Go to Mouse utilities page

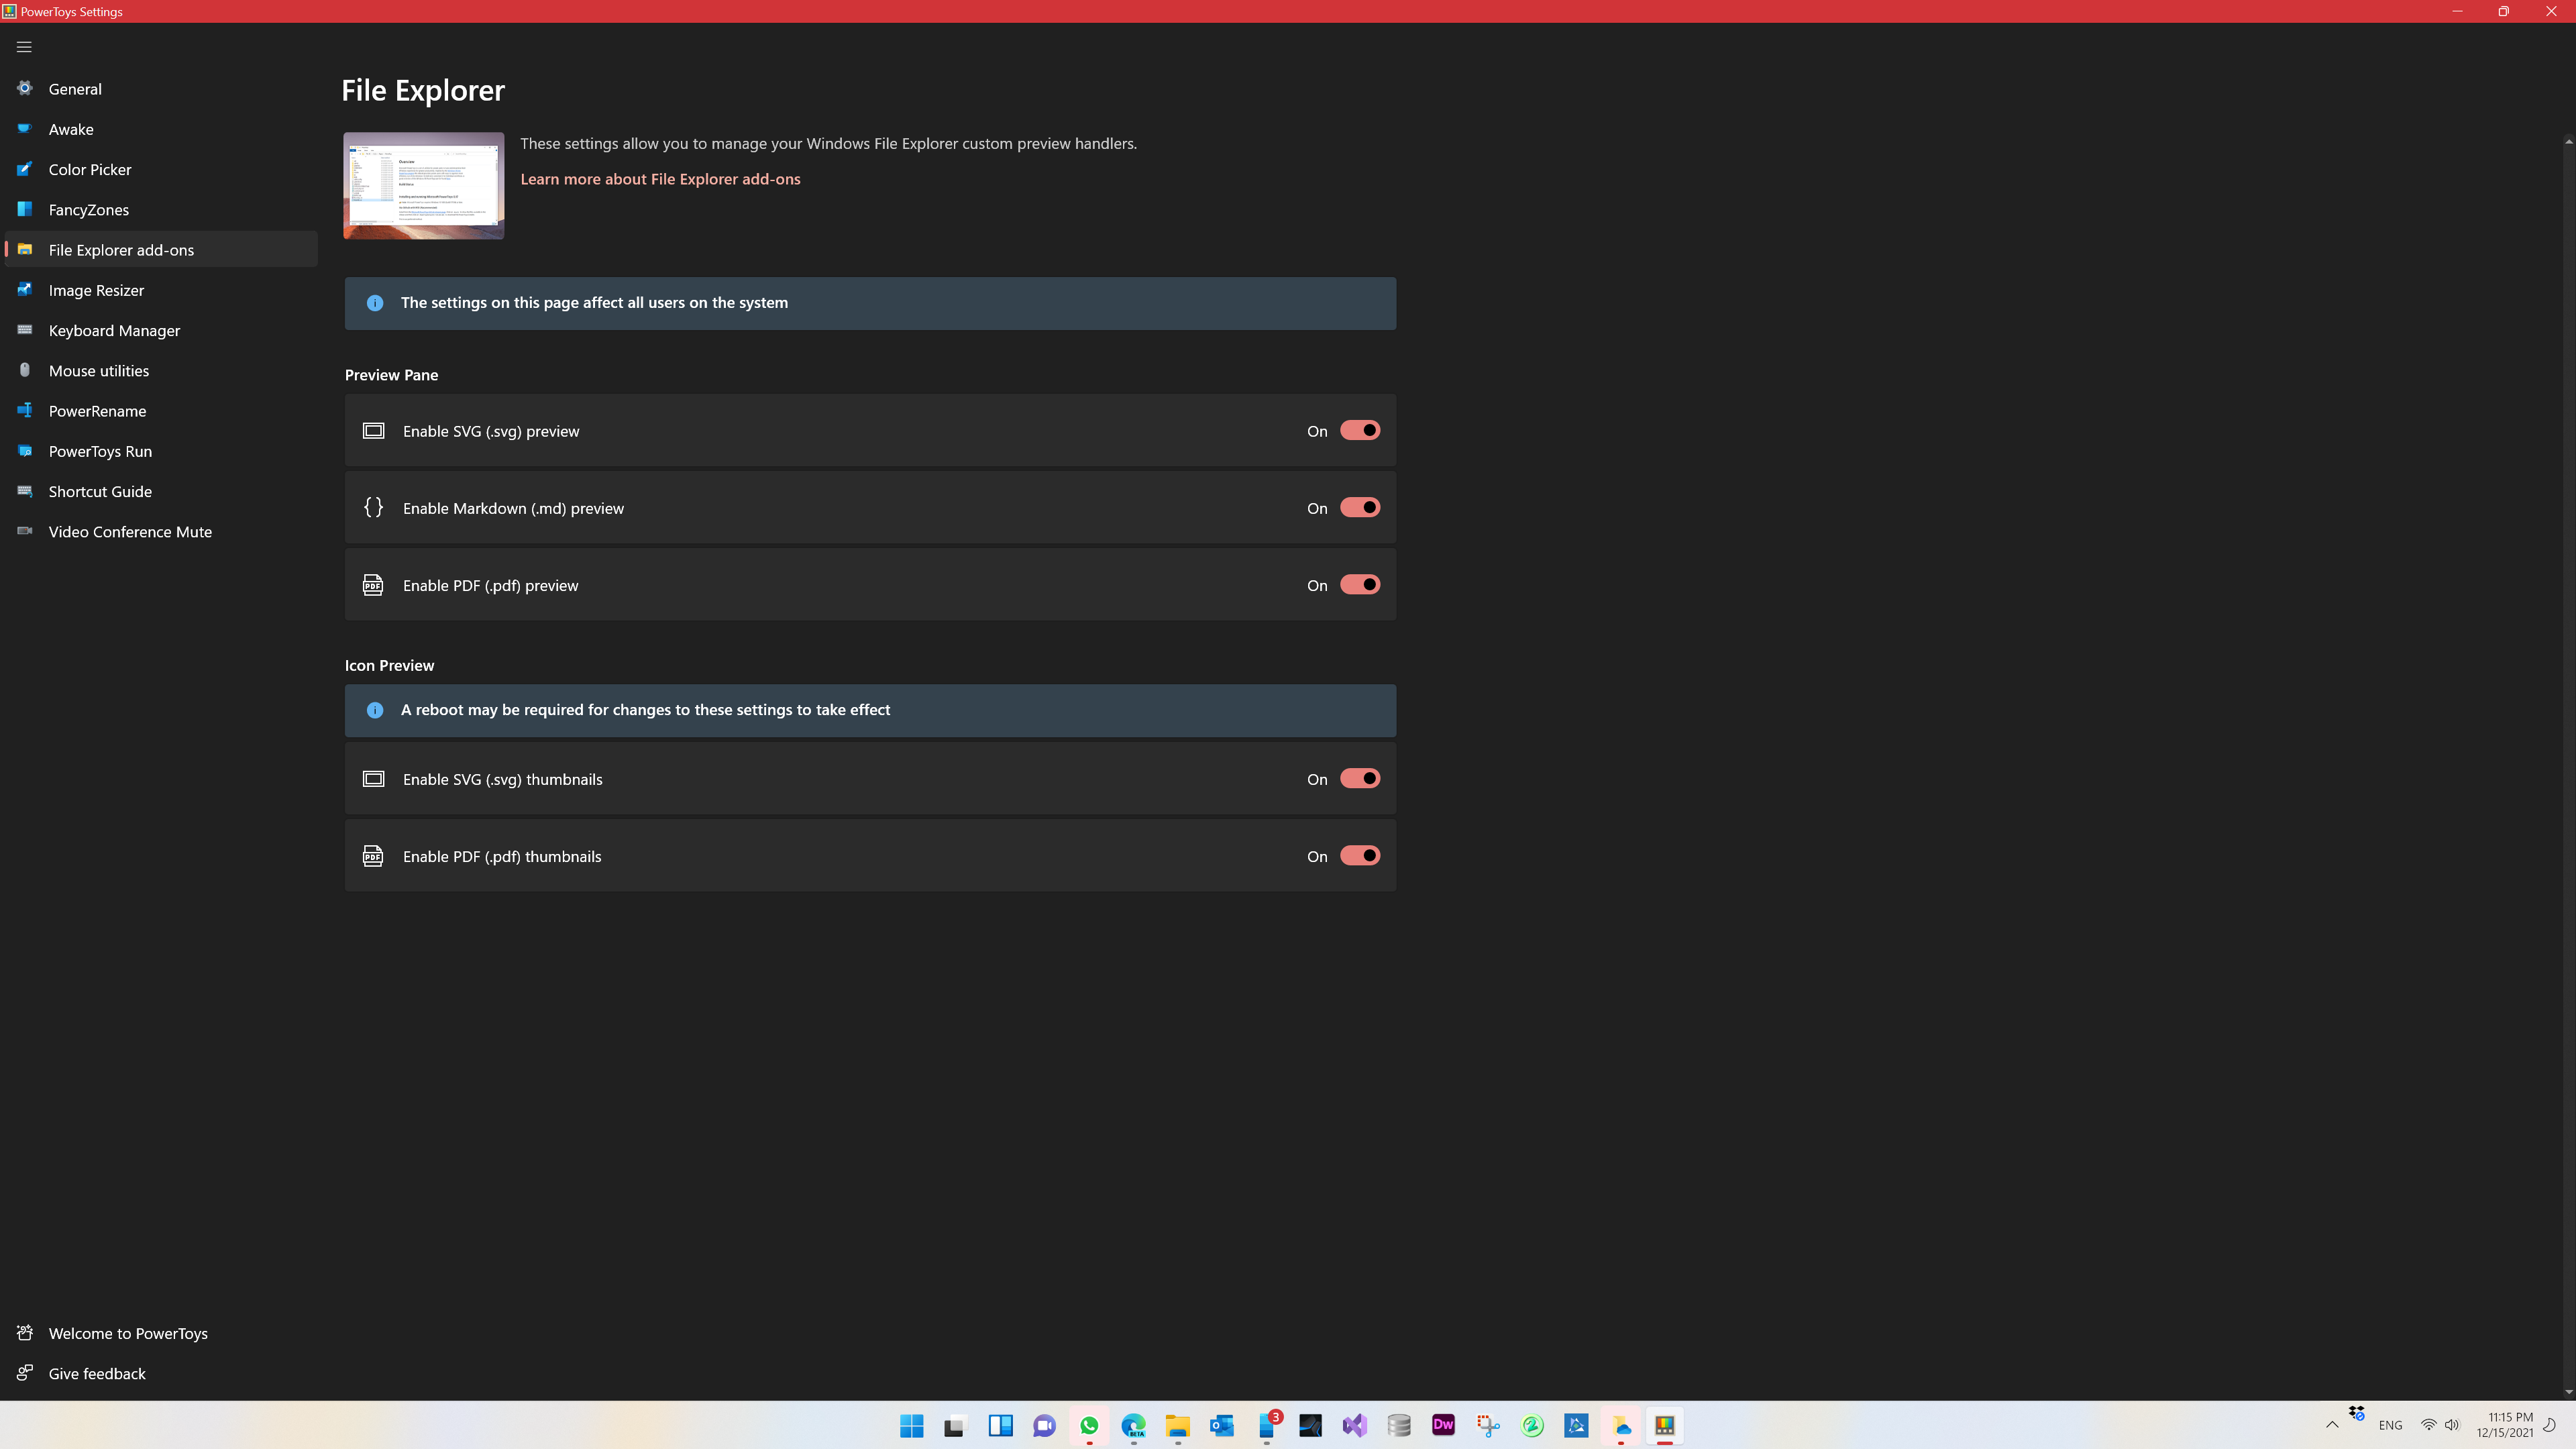pyautogui.click(x=161, y=370)
